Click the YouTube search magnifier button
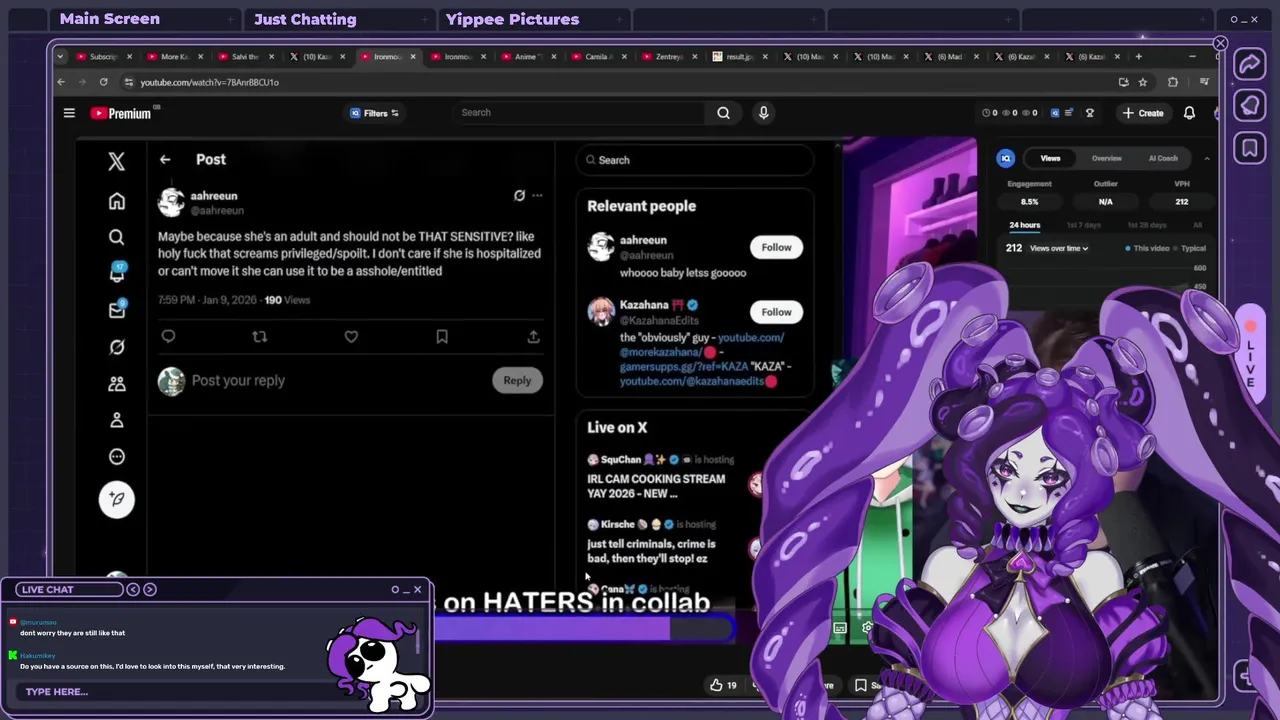 [723, 113]
